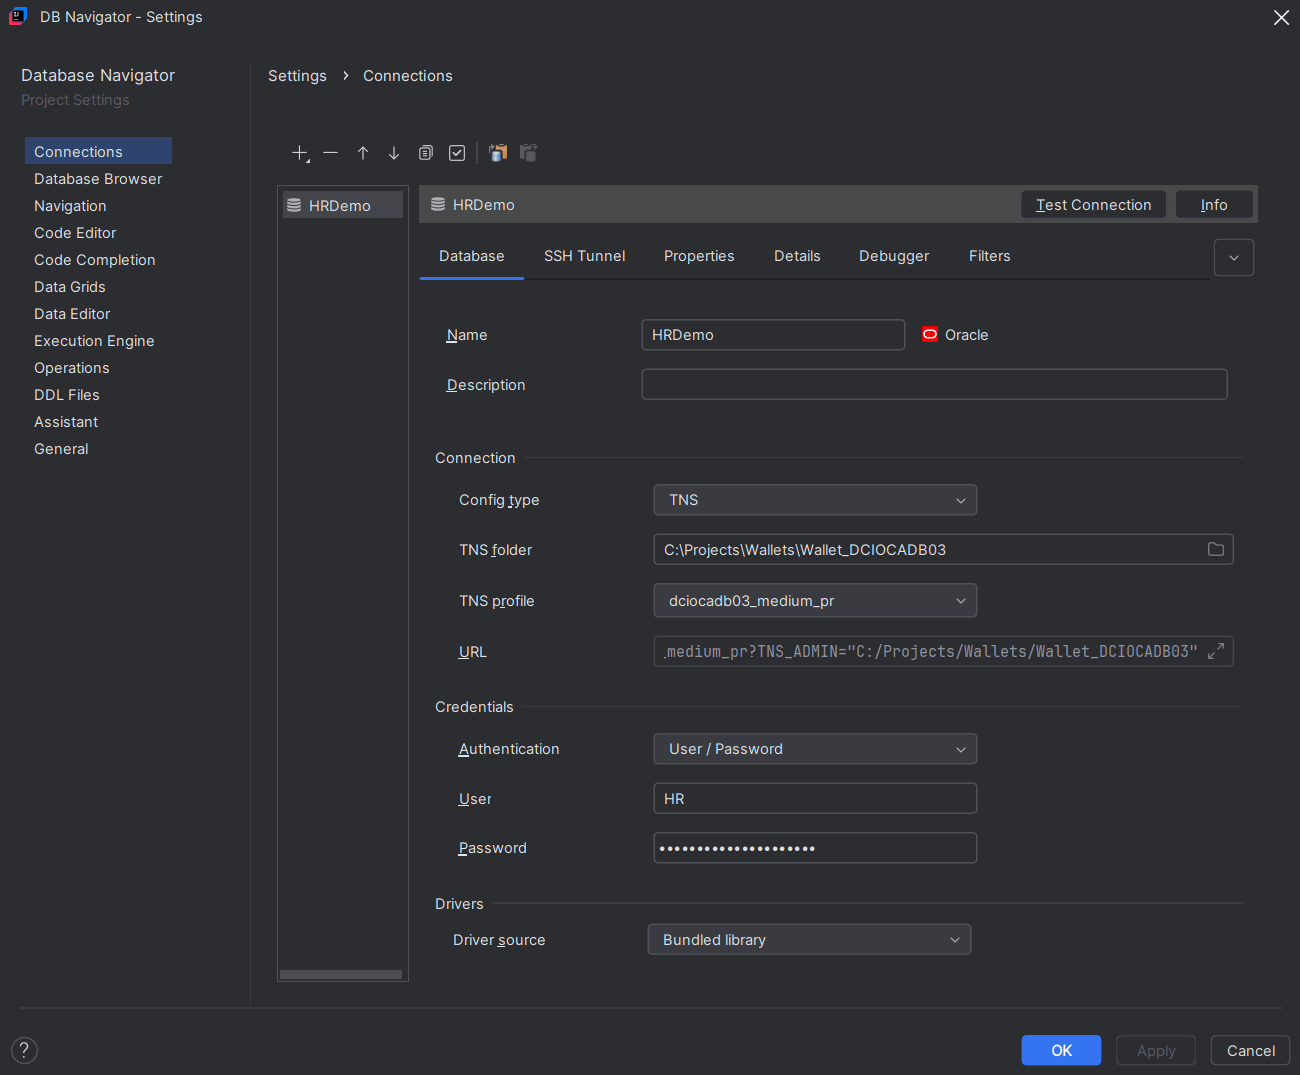Open the Details tab
Screen dimensions: 1300x1075
tap(797, 256)
